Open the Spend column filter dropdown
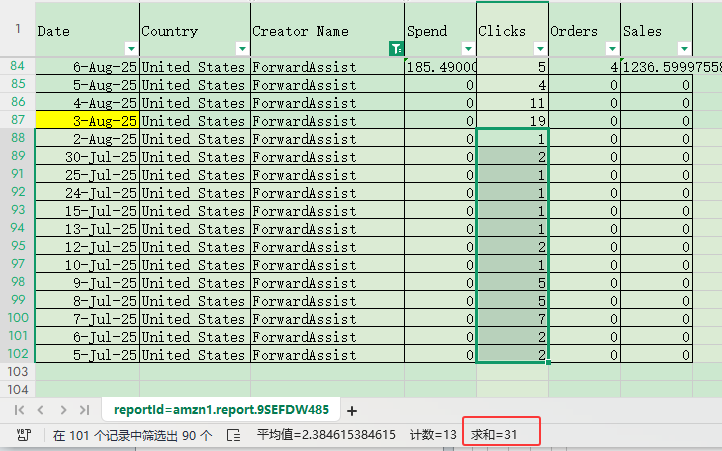 [x=468, y=48]
